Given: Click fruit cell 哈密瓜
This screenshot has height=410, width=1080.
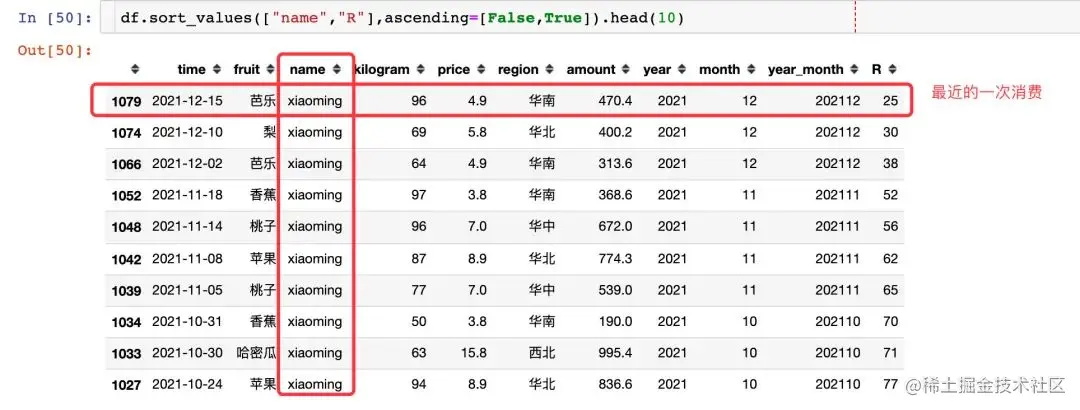Looking at the screenshot, I should [256, 353].
